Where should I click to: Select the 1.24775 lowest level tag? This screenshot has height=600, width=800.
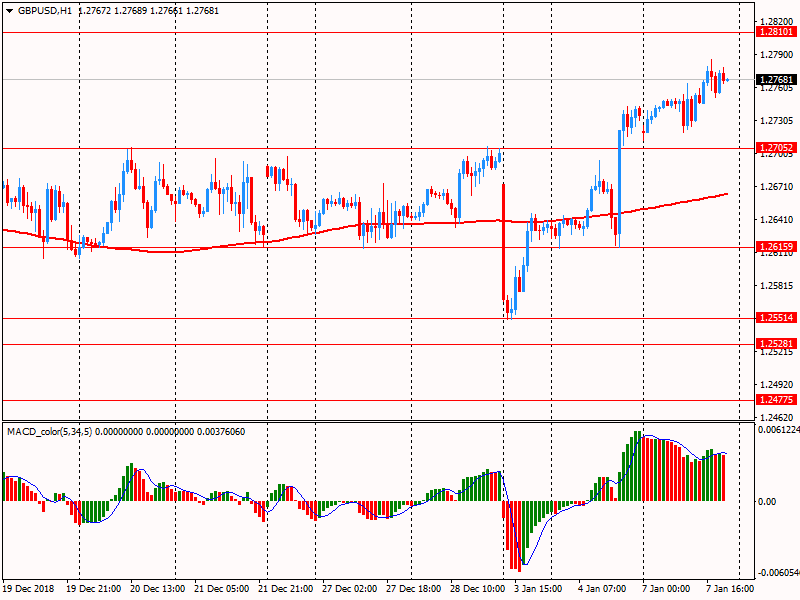[x=776, y=400]
